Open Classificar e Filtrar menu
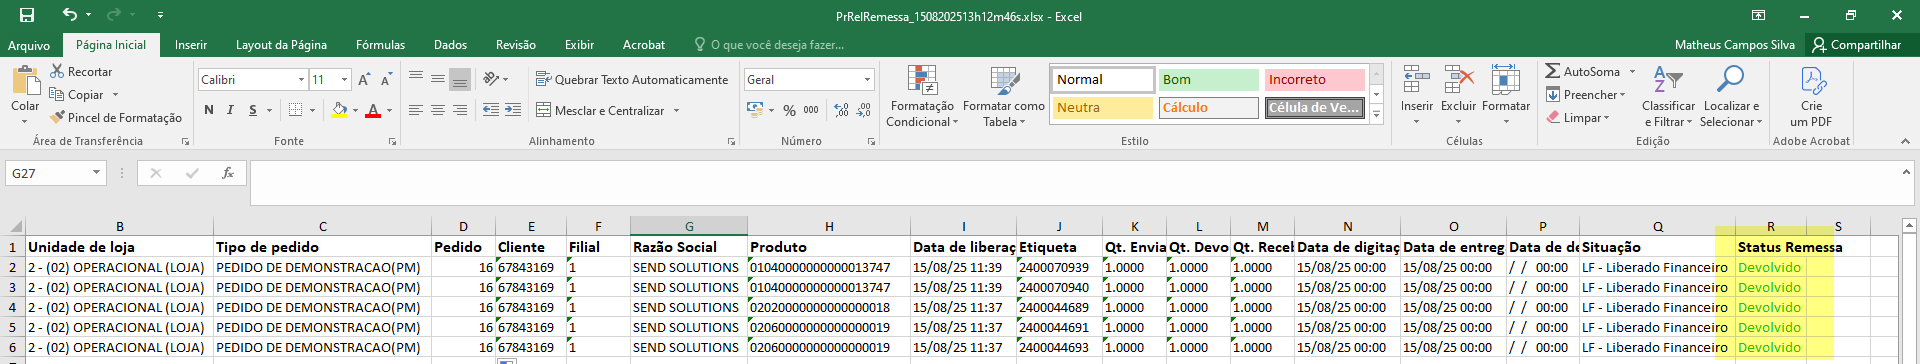 coord(1668,96)
